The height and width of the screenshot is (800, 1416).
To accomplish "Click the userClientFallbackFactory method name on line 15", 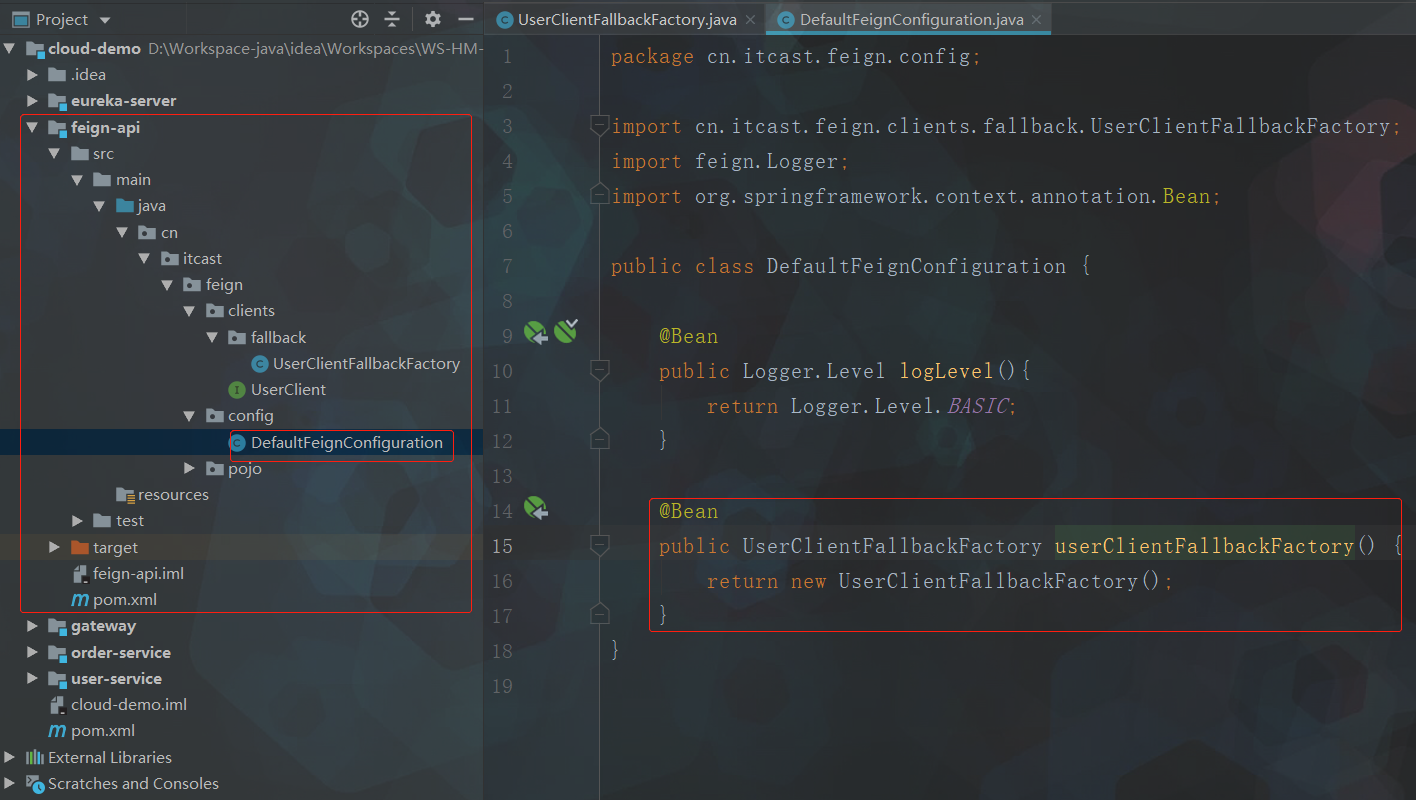I will click(1204, 546).
